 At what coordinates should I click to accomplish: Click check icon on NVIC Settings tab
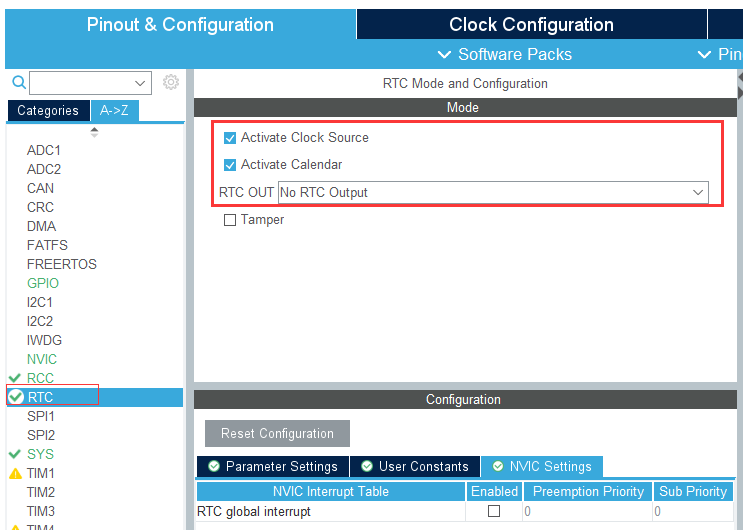tap(498, 466)
